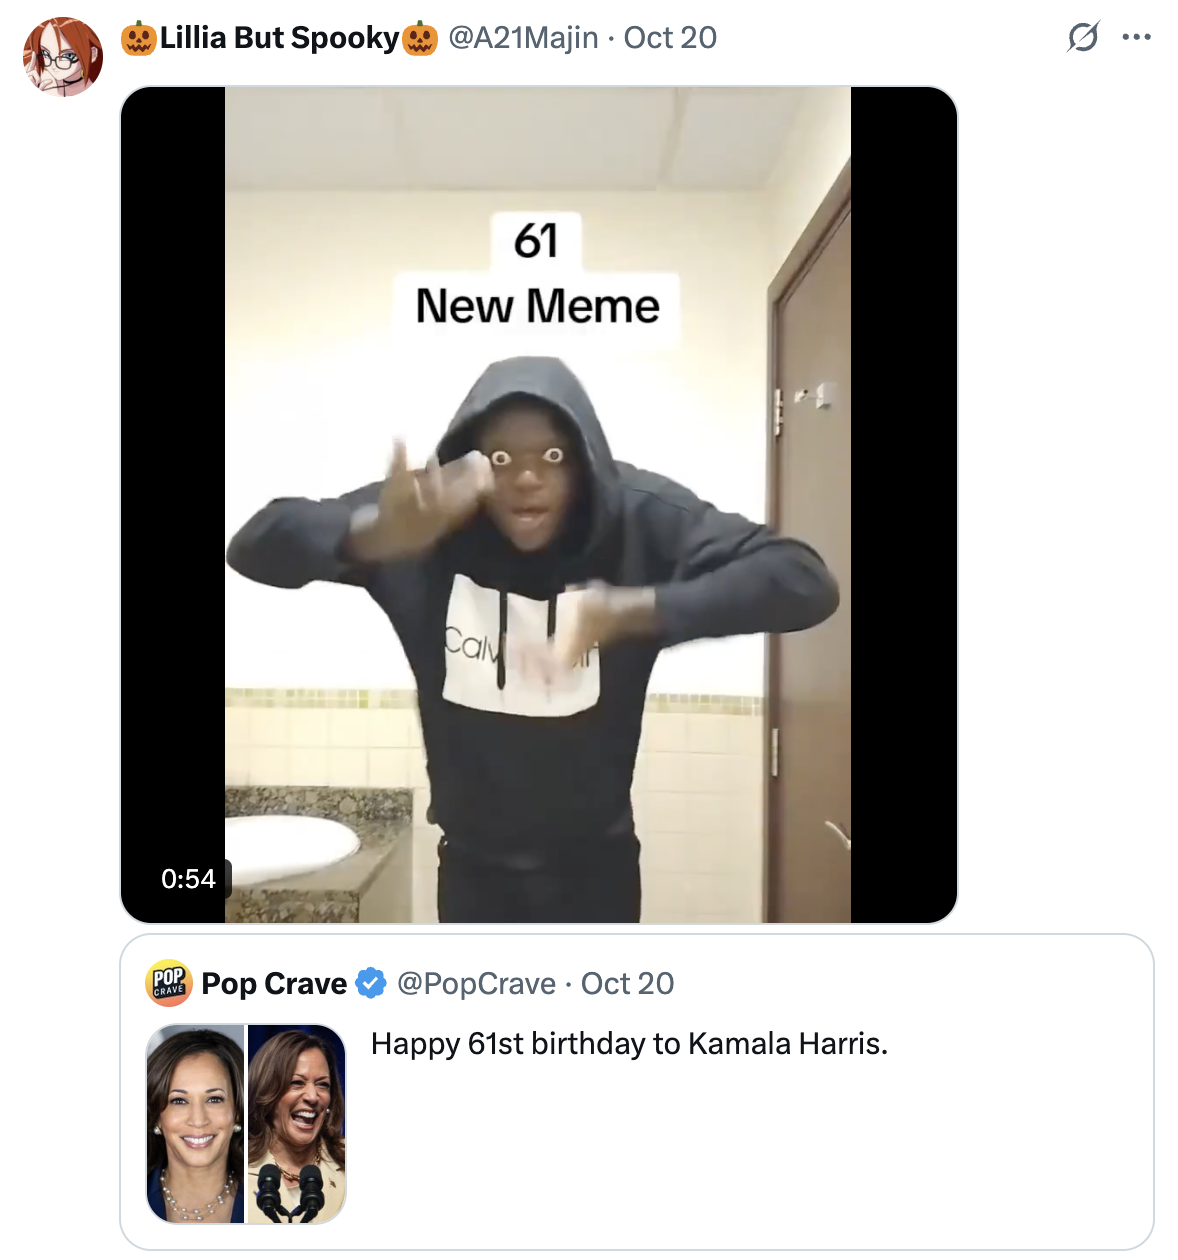Open the Pop Crave display name
This screenshot has height=1260, width=1178.
pos(274,984)
